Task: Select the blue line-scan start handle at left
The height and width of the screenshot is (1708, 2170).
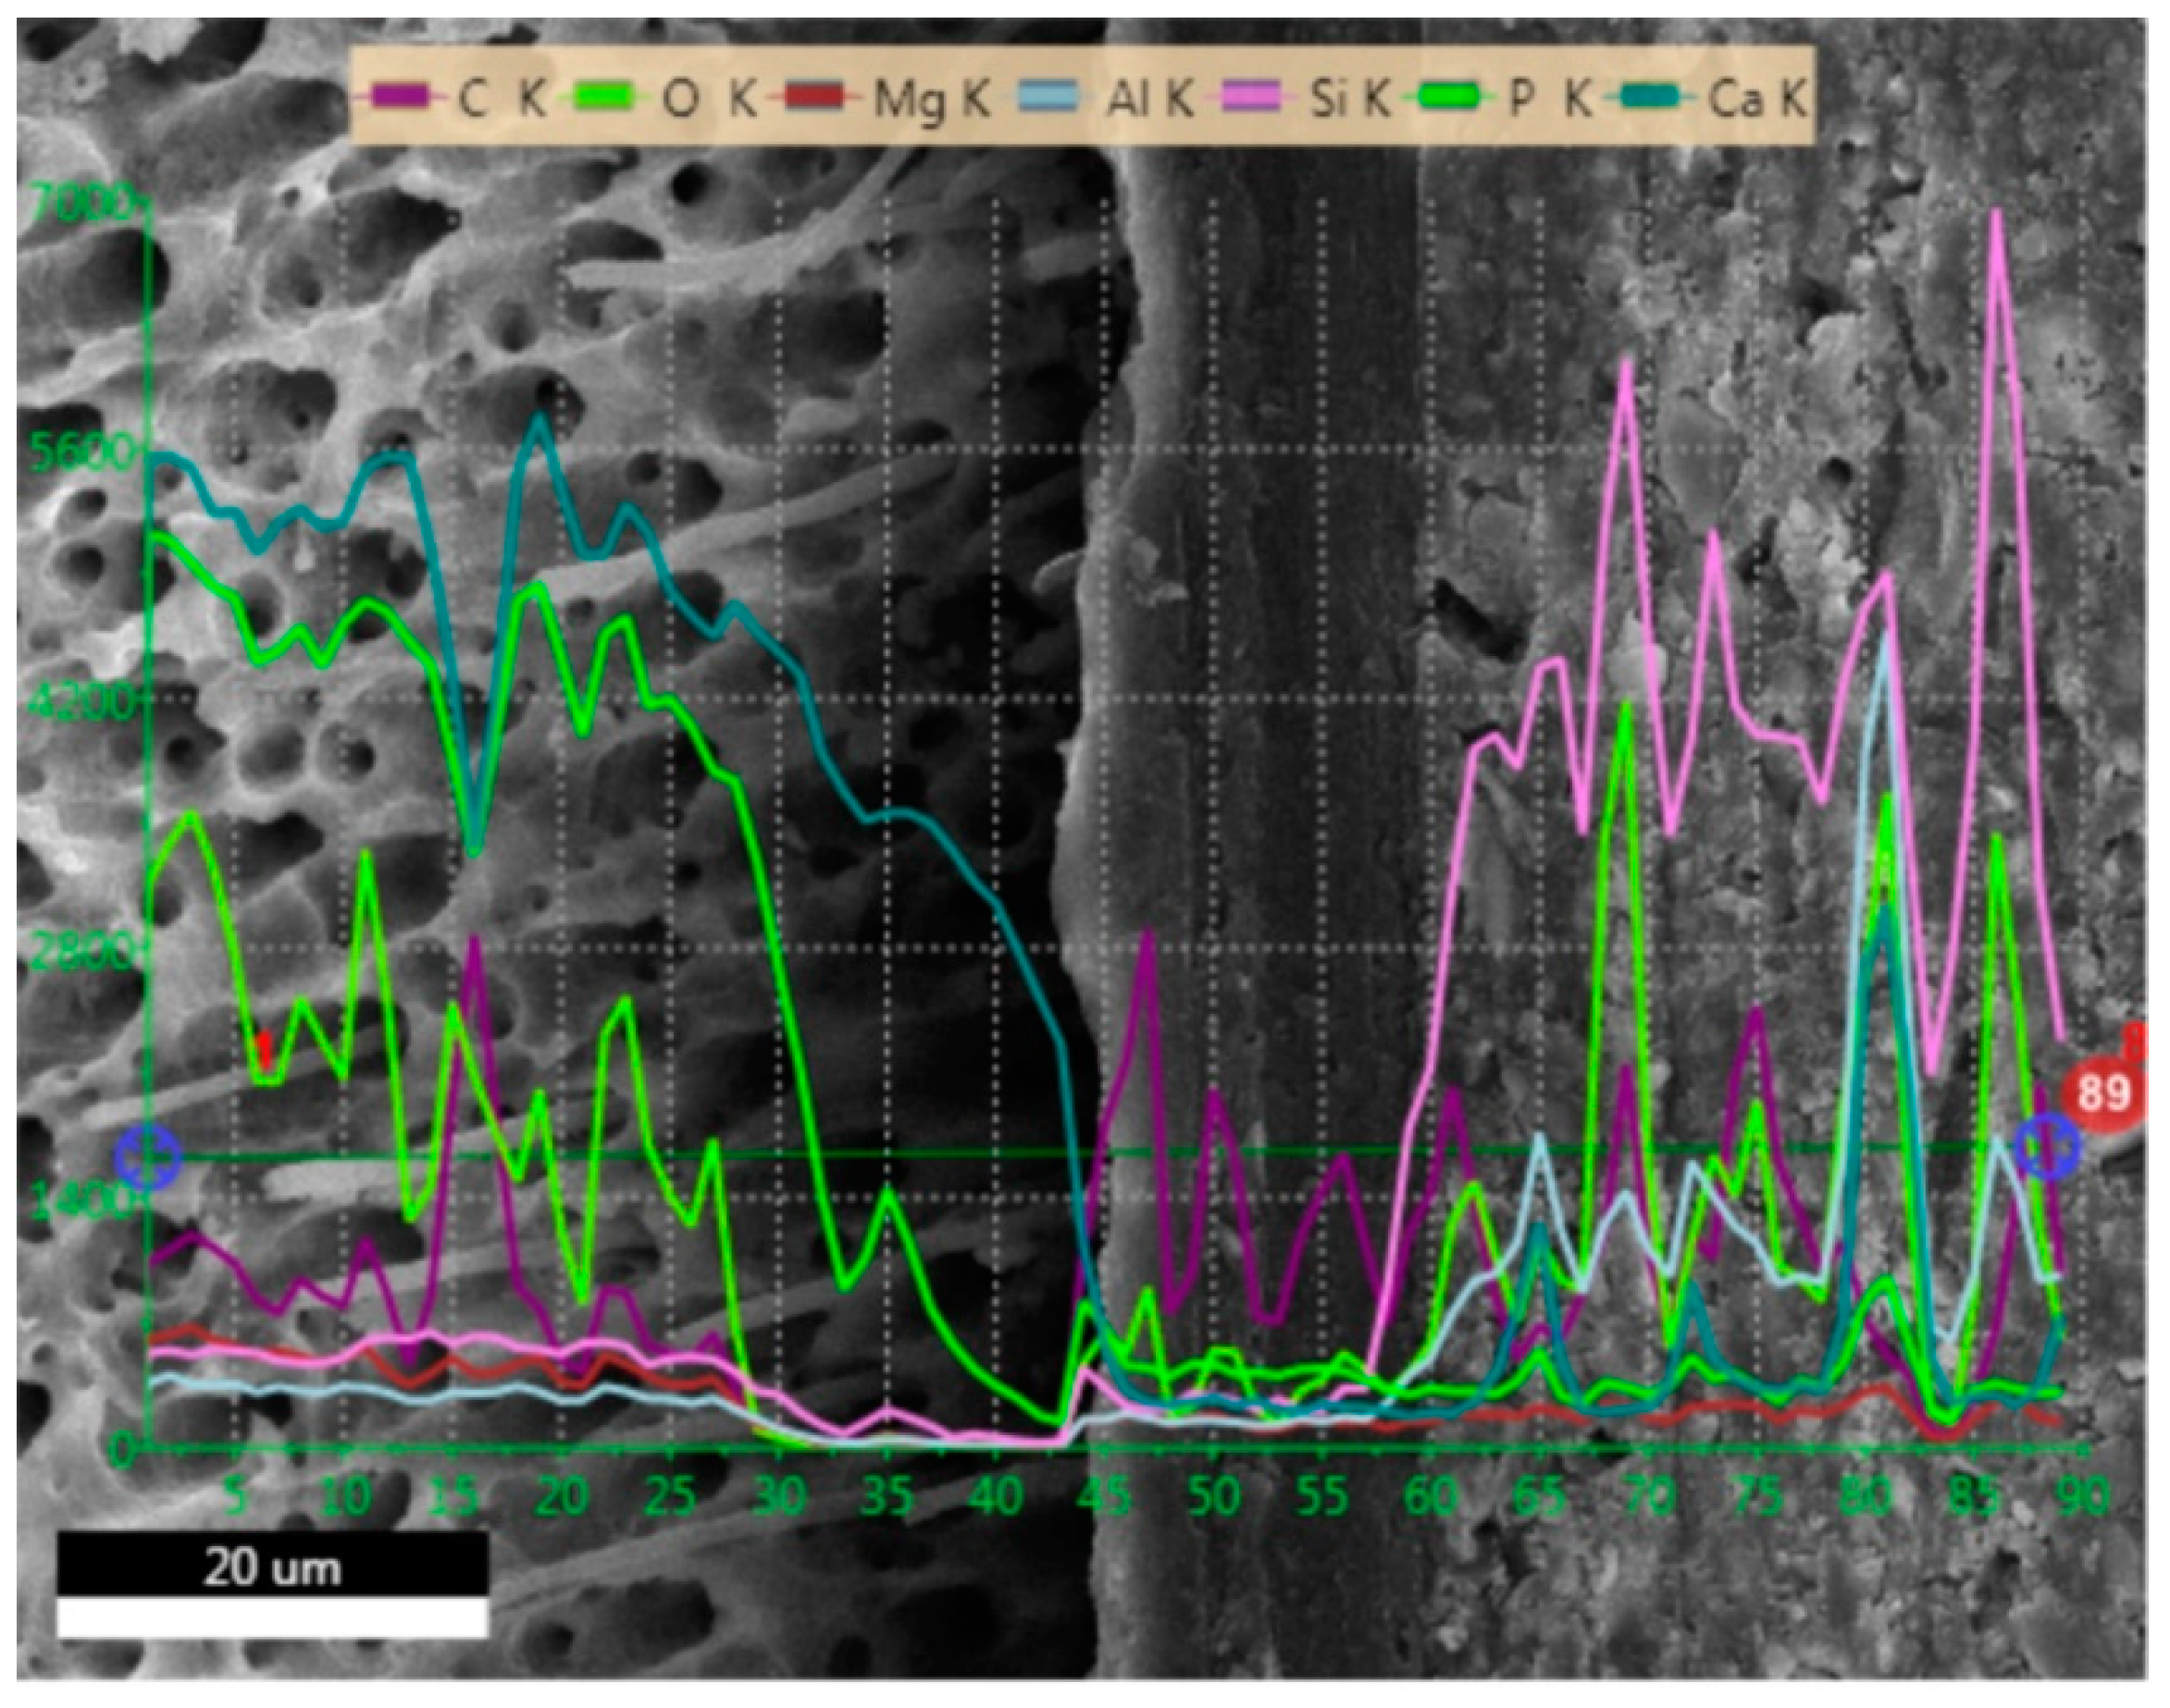Action: coord(147,1158)
